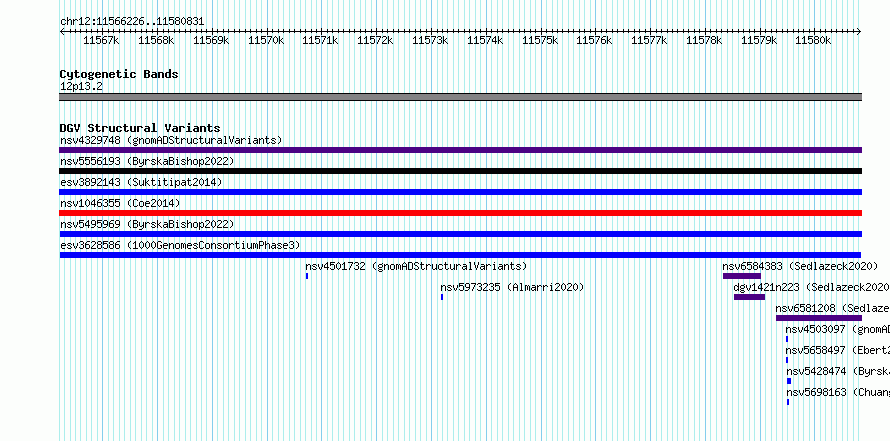Viewport: 890px width, 441px height.
Task: Select the small blue nsv5658497 marker
Action: coord(787,360)
